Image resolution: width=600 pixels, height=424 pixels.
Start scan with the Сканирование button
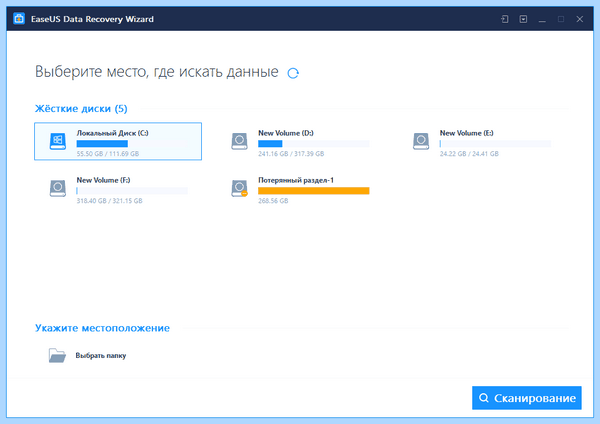[x=527, y=398]
